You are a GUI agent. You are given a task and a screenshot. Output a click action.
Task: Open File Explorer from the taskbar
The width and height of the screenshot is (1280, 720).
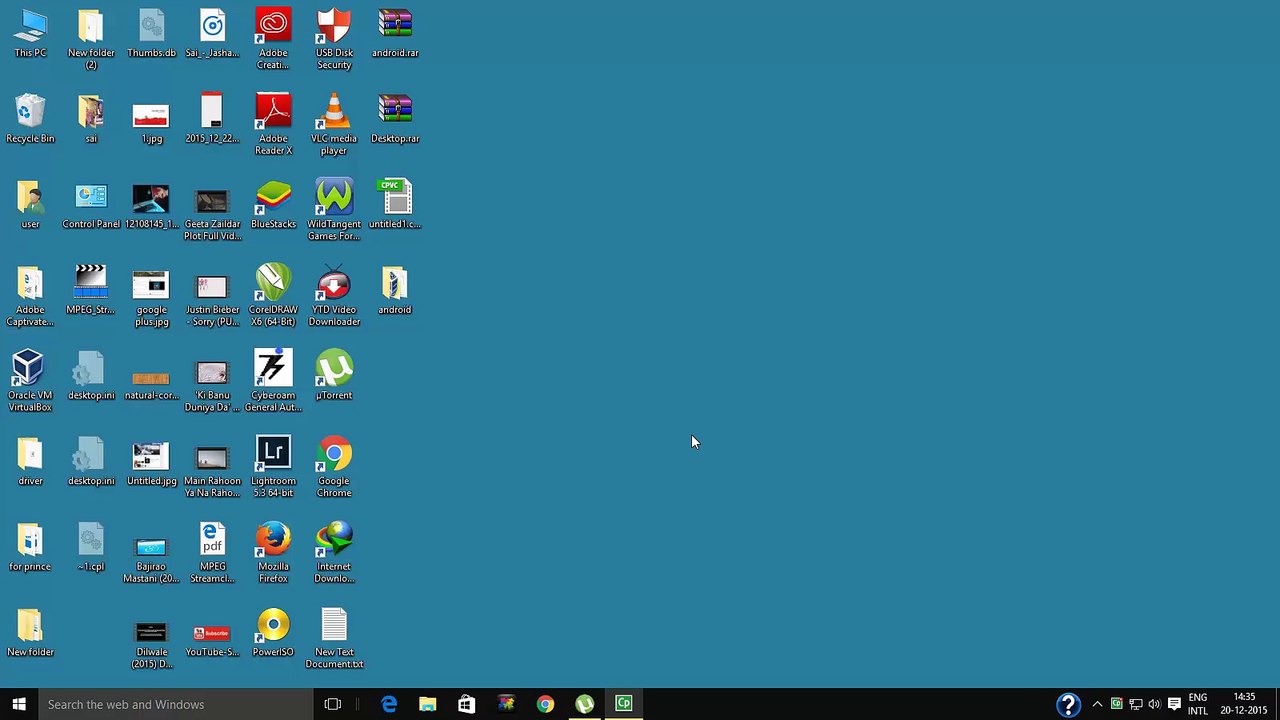[x=428, y=704]
